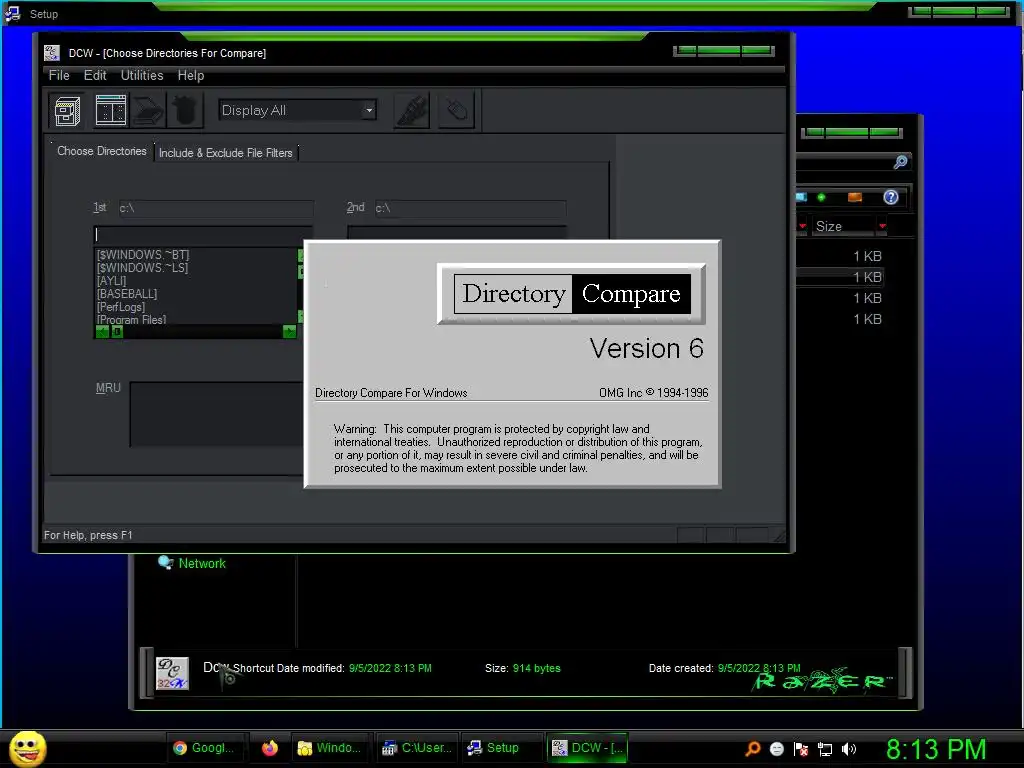The width and height of the screenshot is (1024, 768).
Task: Click the MRU list box
Action: [216, 415]
